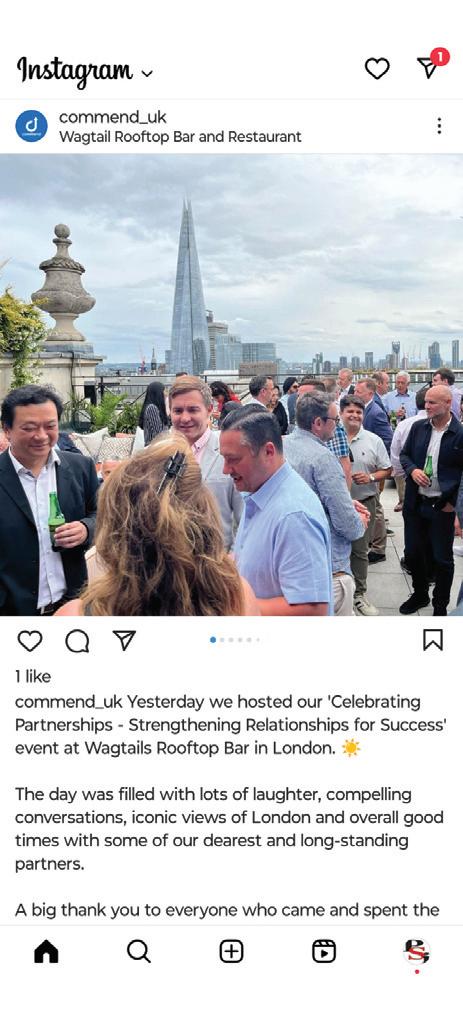Open own profile avatar in bottom bar

point(416,952)
